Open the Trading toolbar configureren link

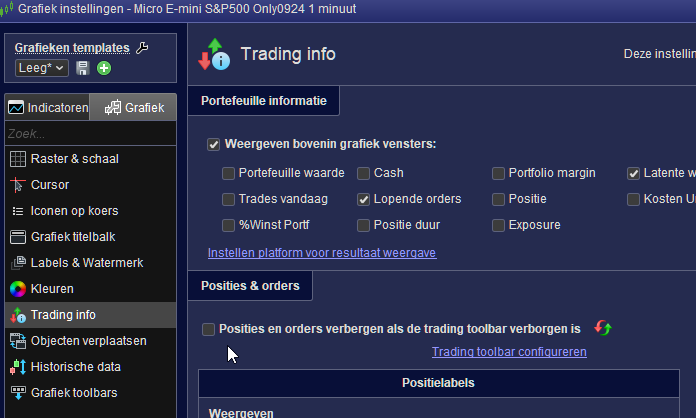[x=509, y=351]
